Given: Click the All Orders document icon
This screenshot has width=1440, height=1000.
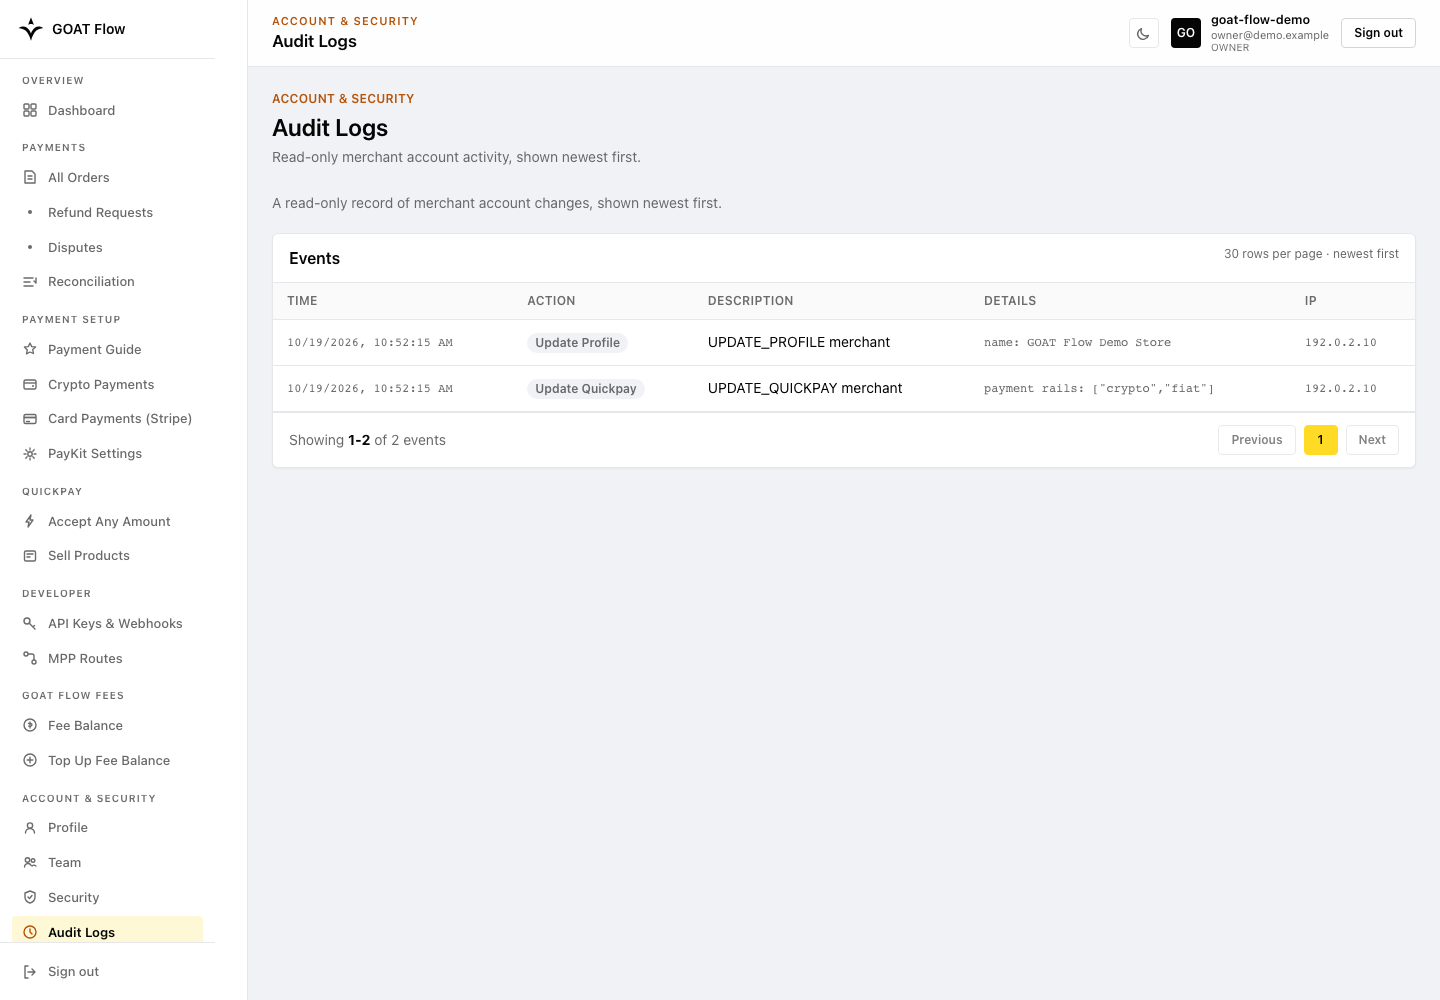Looking at the screenshot, I should [30, 178].
